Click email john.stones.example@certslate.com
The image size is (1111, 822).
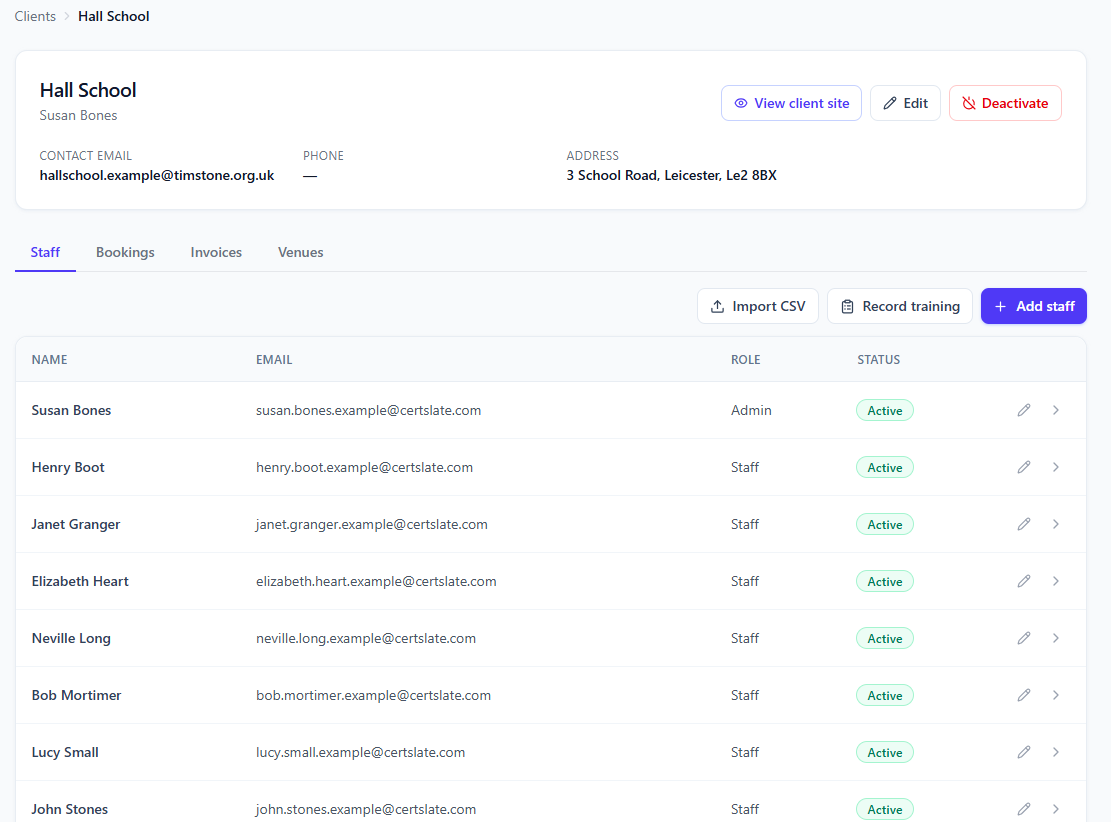(x=366, y=809)
